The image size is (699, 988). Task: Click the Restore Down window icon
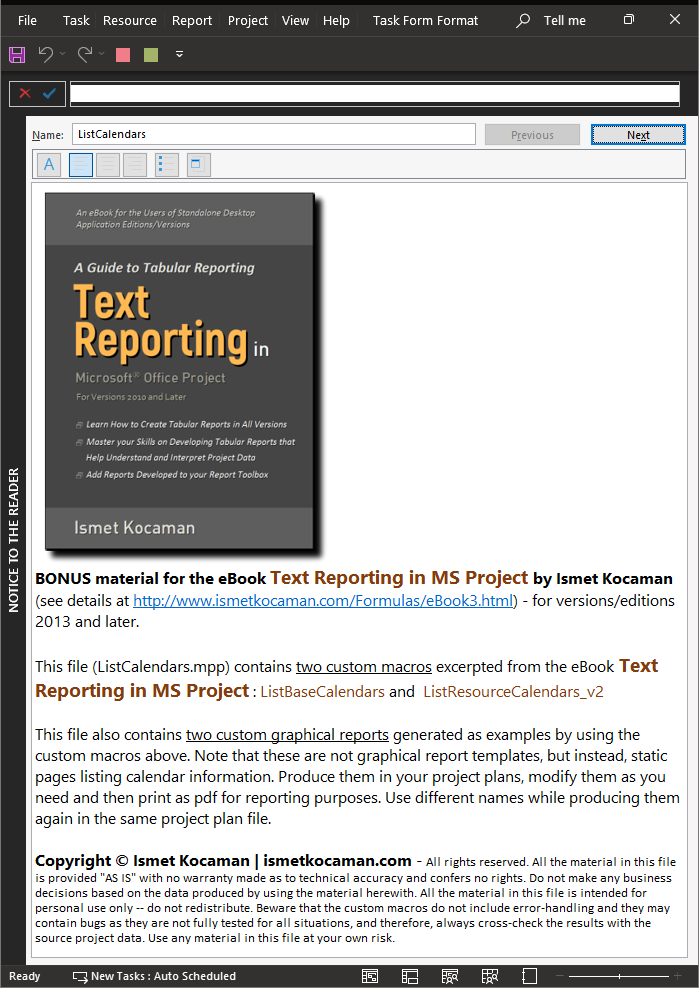click(628, 20)
